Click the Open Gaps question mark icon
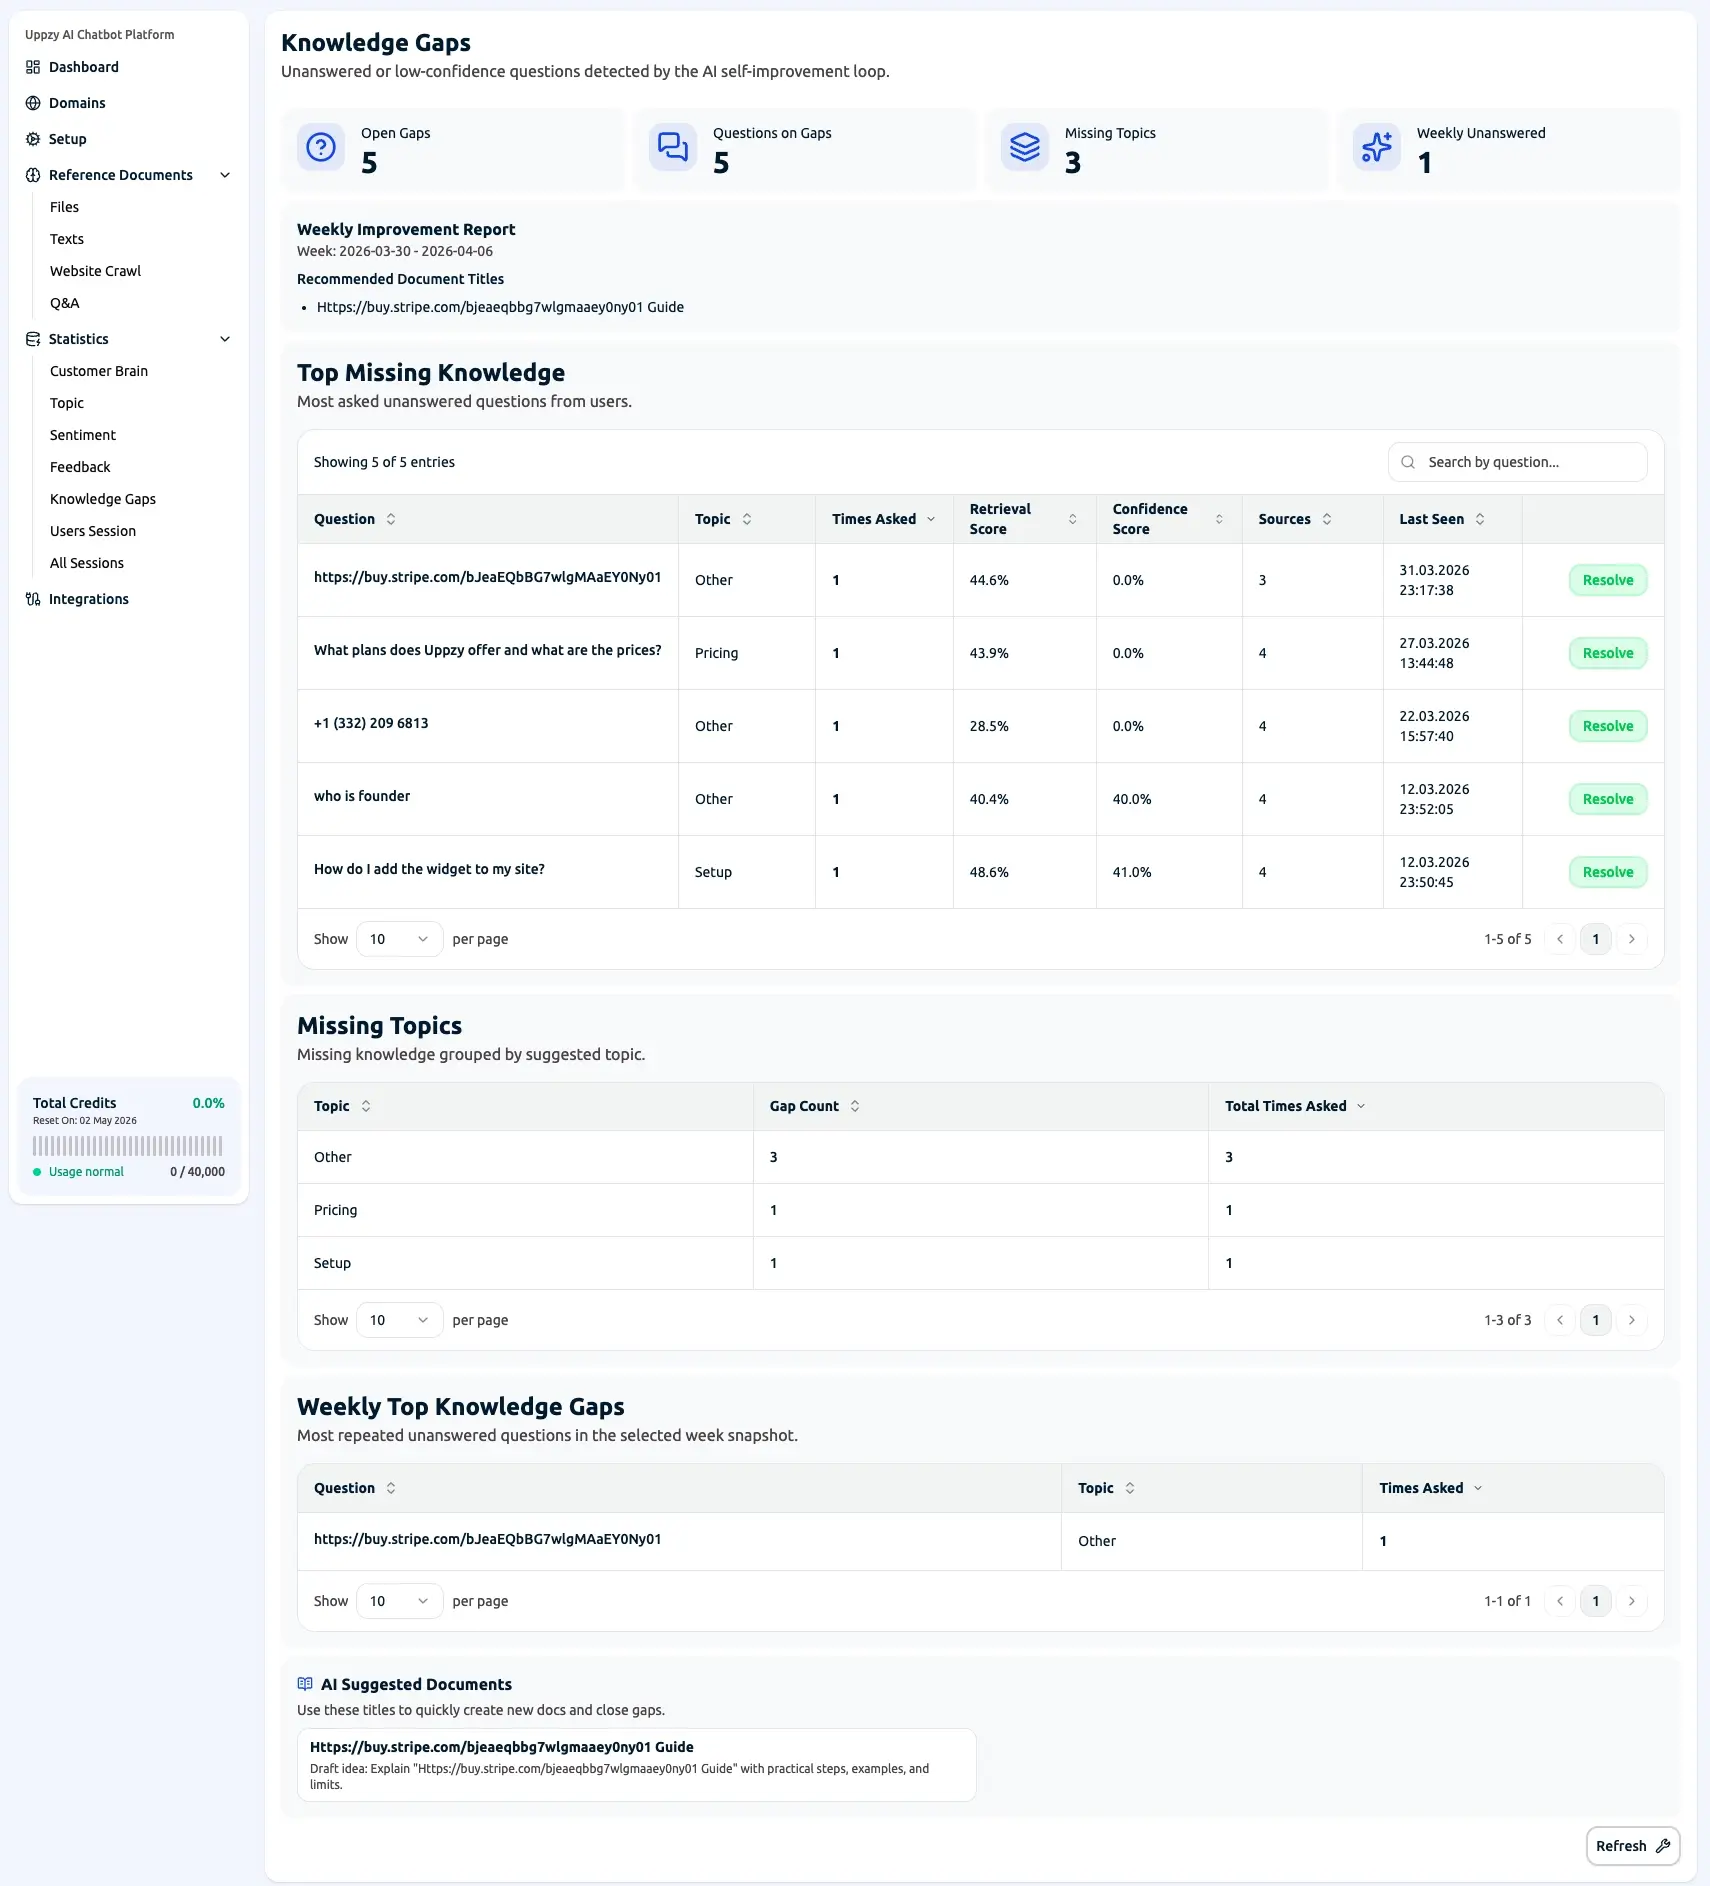Screen dimensions: 1710x1886 [321, 148]
